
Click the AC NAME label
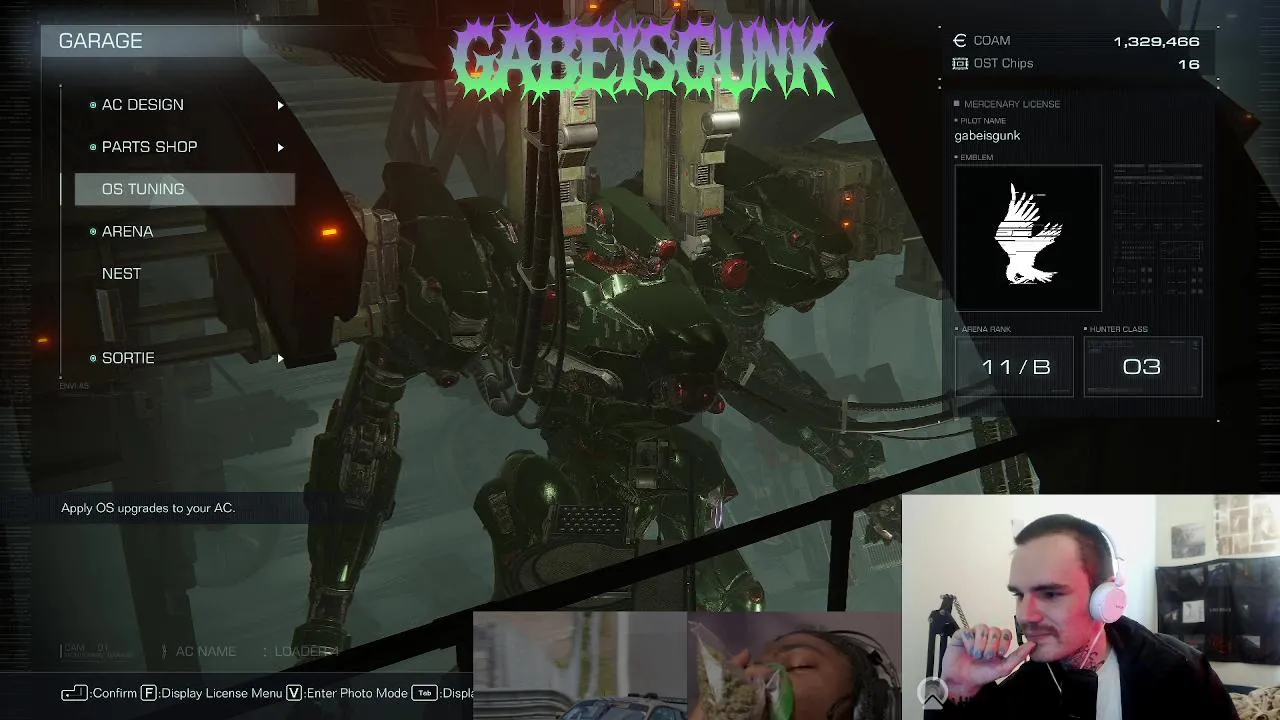pyautogui.click(x=206, y=652)
